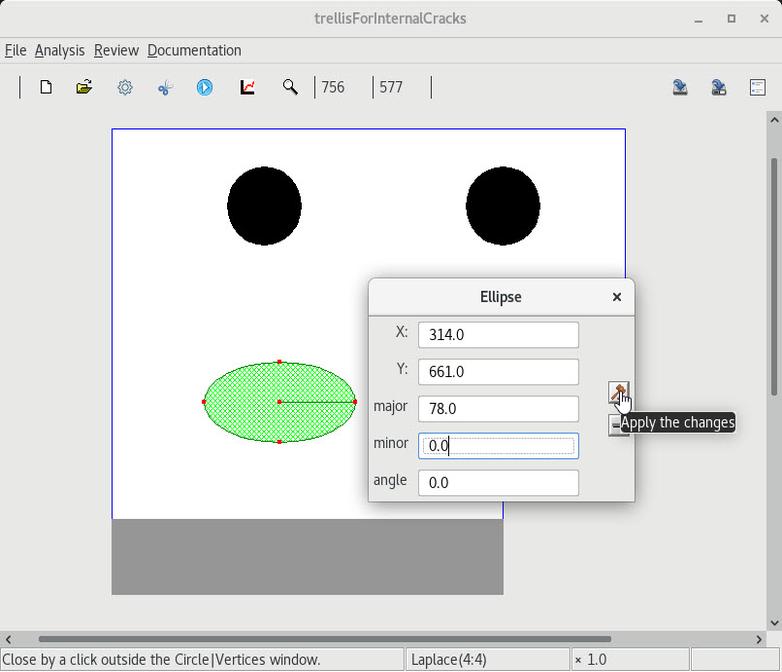The height and width of the screenshot is (672, 782).
Task: Open a file with the folder icon
Action: tap(84, 88)
